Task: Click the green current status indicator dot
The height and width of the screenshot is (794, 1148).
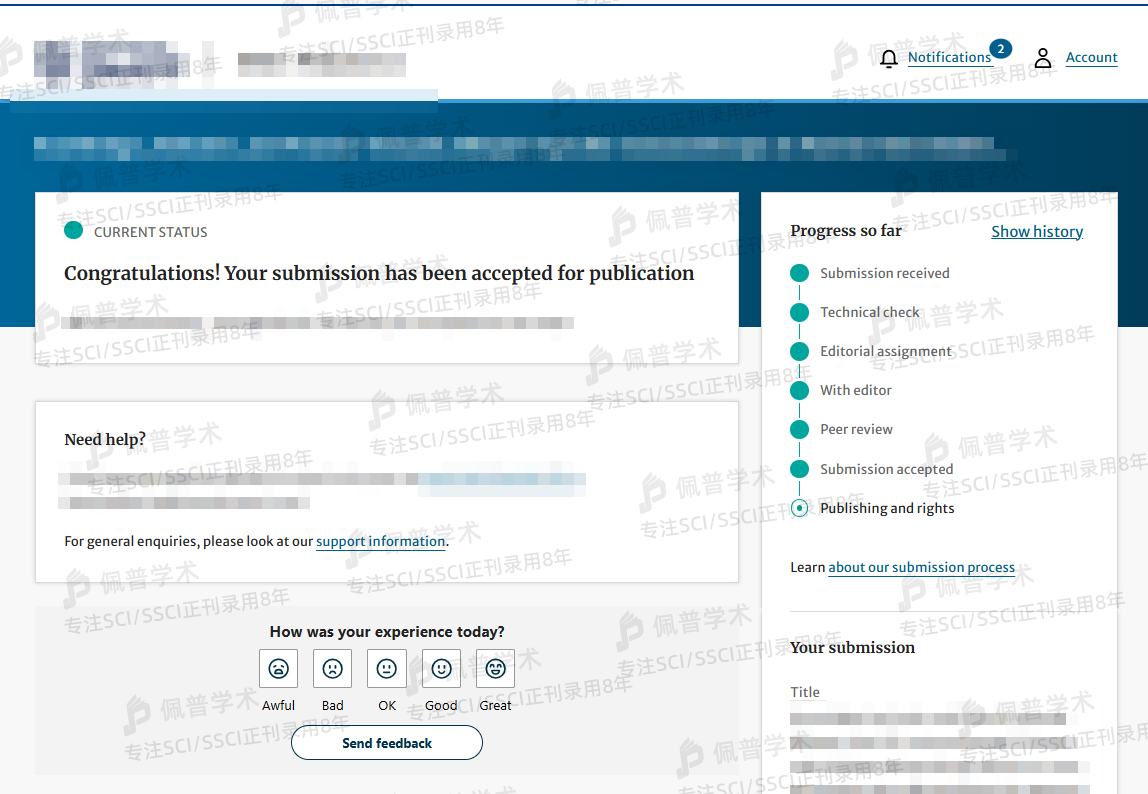Action: tap(73, 231)
